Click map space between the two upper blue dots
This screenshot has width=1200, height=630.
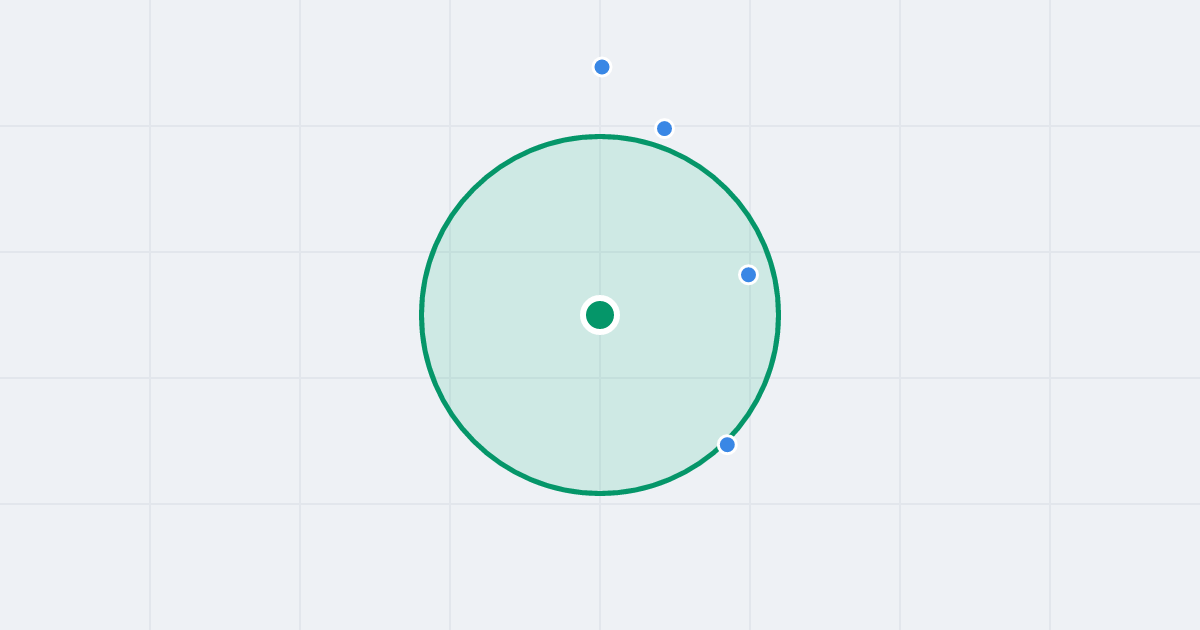(633, 98)
